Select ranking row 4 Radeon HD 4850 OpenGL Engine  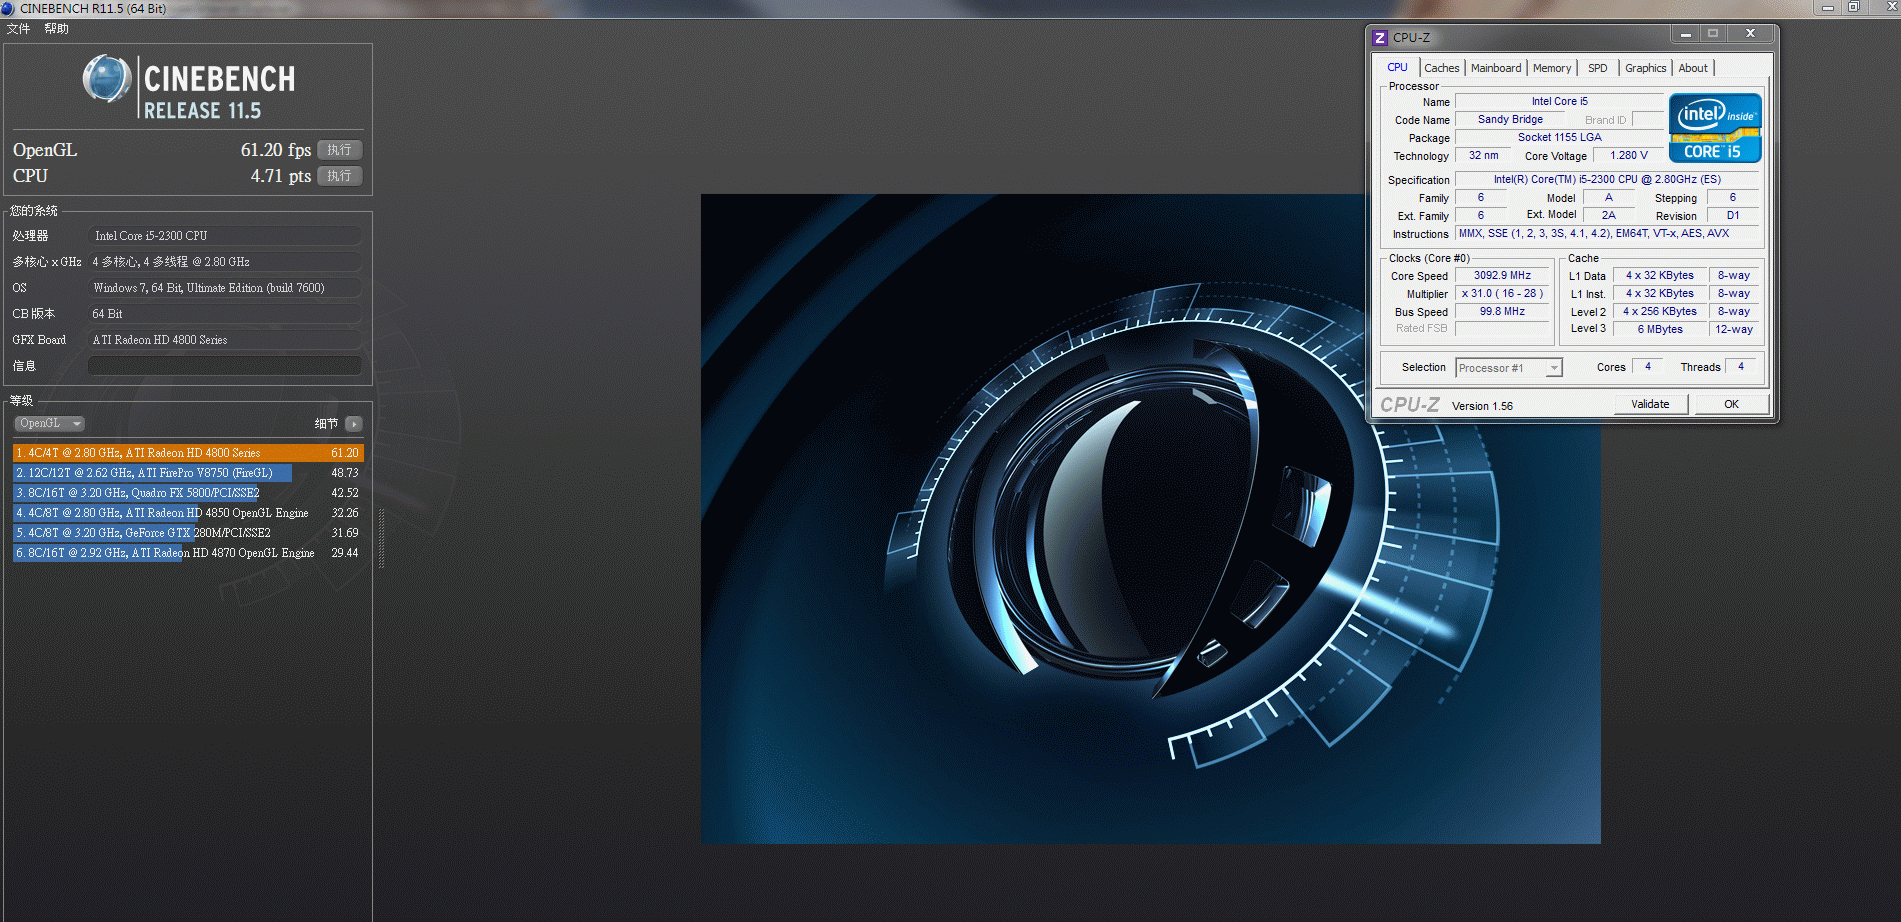click(188, 513)
